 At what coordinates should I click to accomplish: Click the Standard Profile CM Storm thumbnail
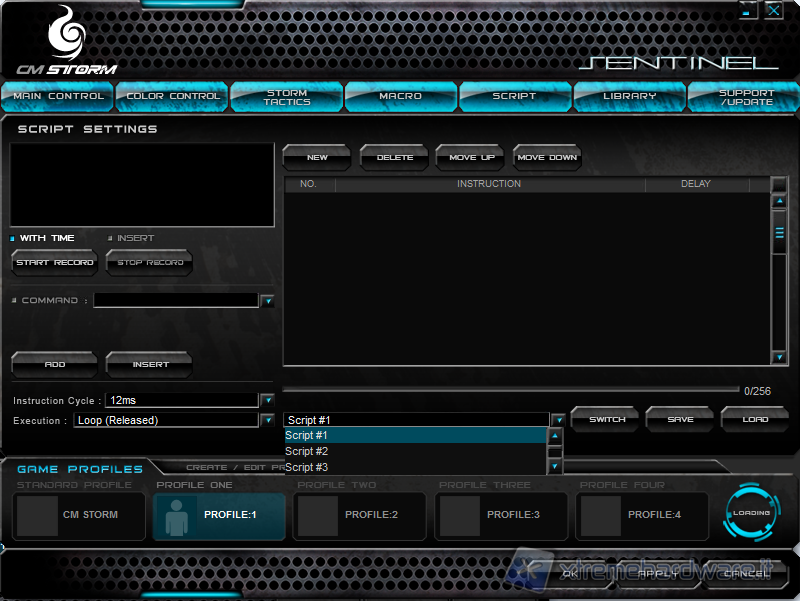pyautogui.click(x=38, y=515)
